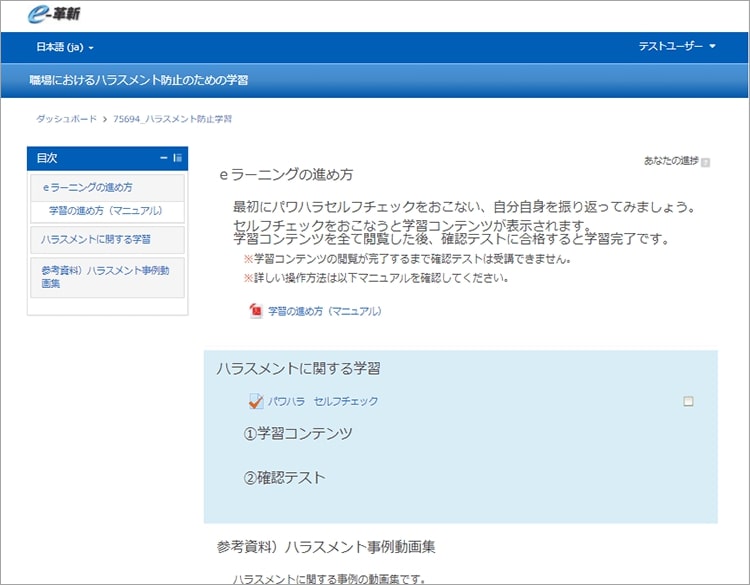Tick the completion checkbox for パワハラ セルフチェック

point(688,401)
